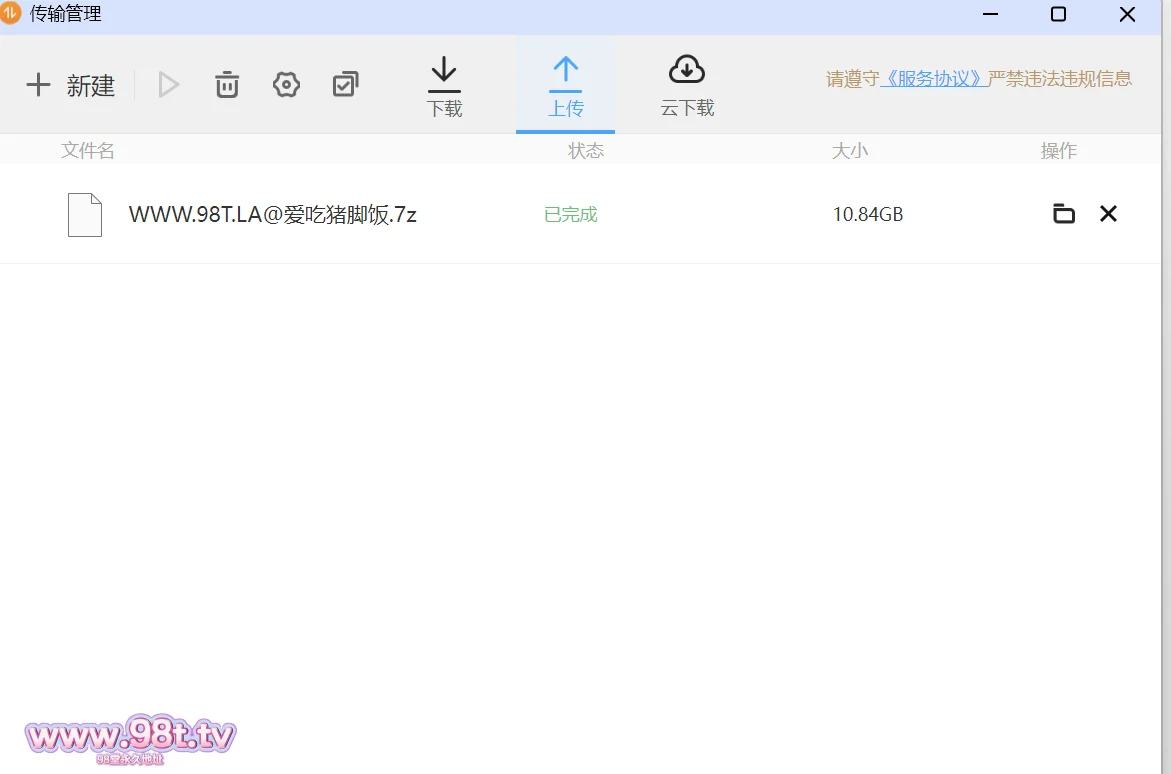1171x774 pixels.
Task: Maximize the 传输管理 window
Action: 1058,15
